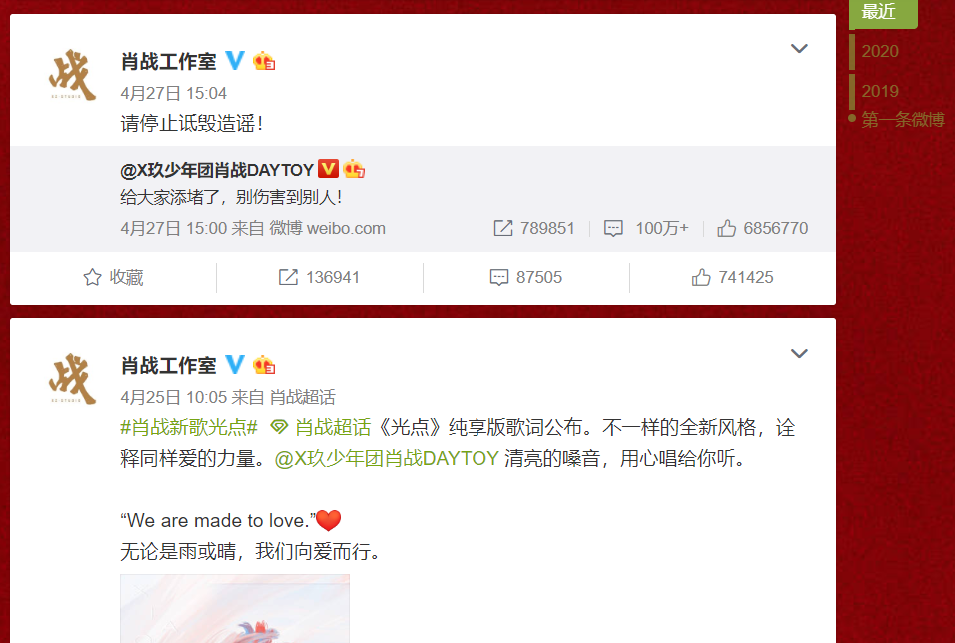Jump to 2019 in the timeline
Screen dimensions: 955x643
pos(880,91)
